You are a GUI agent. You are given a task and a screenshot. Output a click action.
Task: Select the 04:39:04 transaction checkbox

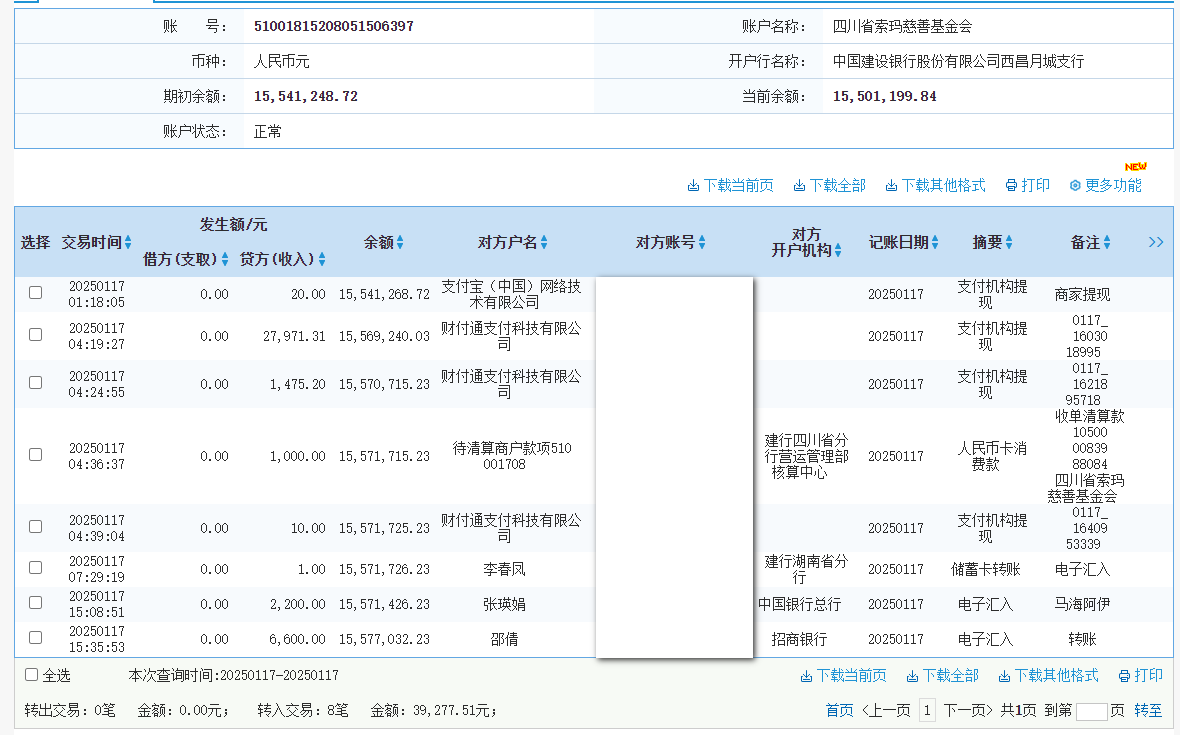point(35,527)
